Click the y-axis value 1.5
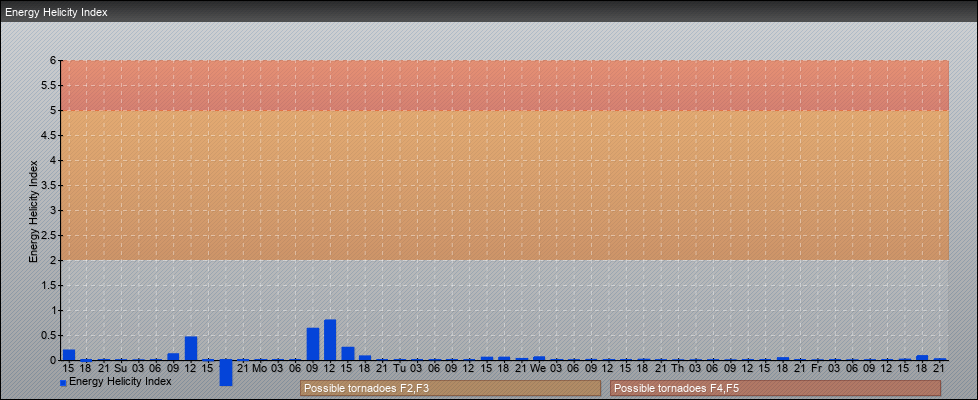This screenshot has width=978, height=400. [x=49, y=285]
